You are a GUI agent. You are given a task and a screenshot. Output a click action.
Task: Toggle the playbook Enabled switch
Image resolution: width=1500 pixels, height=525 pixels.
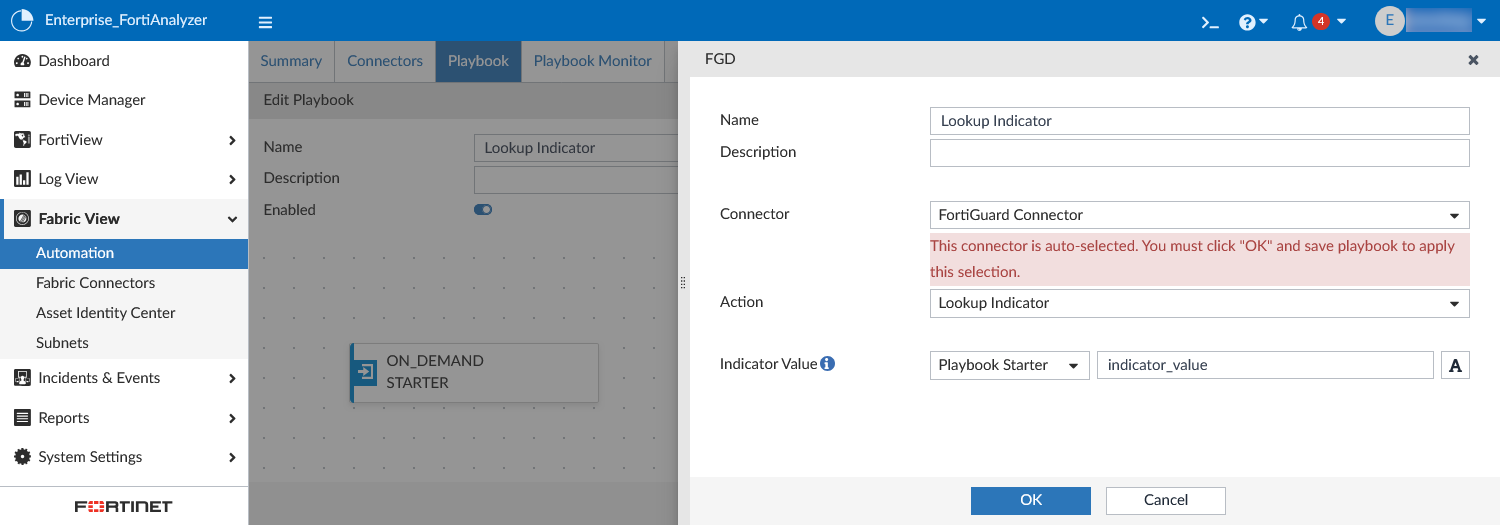pos(483,210)
